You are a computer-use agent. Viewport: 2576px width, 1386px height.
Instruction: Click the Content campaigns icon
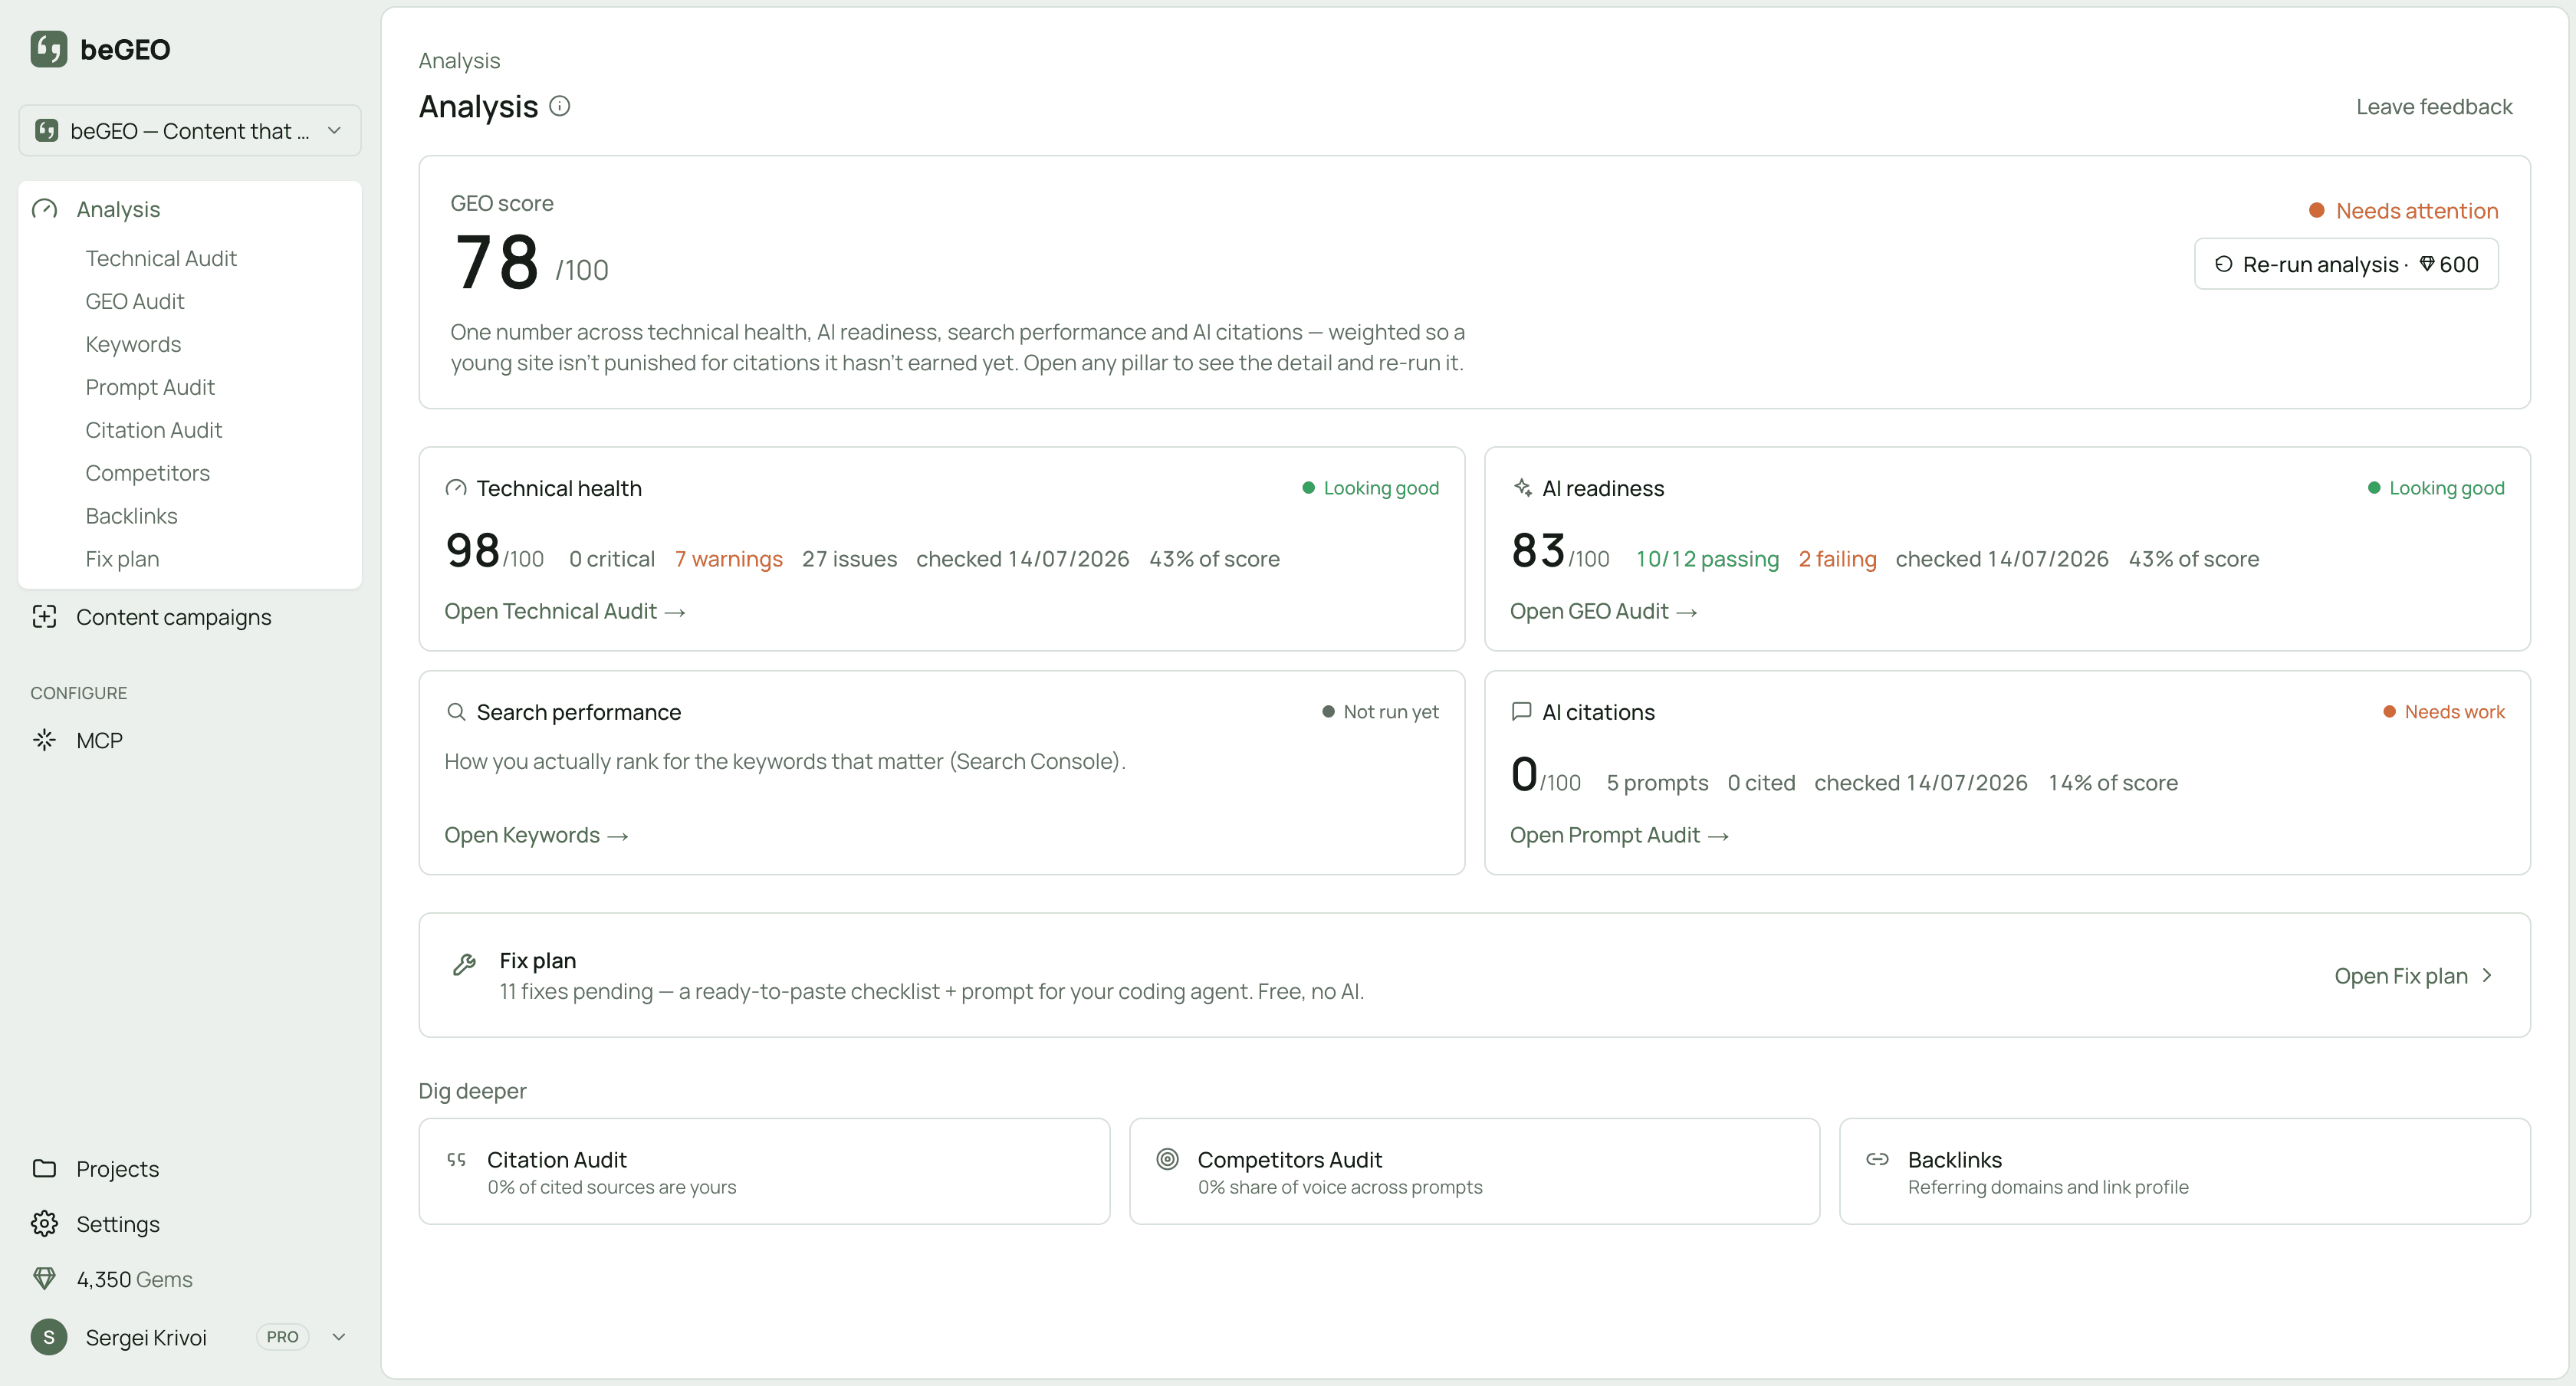[44, 617]
